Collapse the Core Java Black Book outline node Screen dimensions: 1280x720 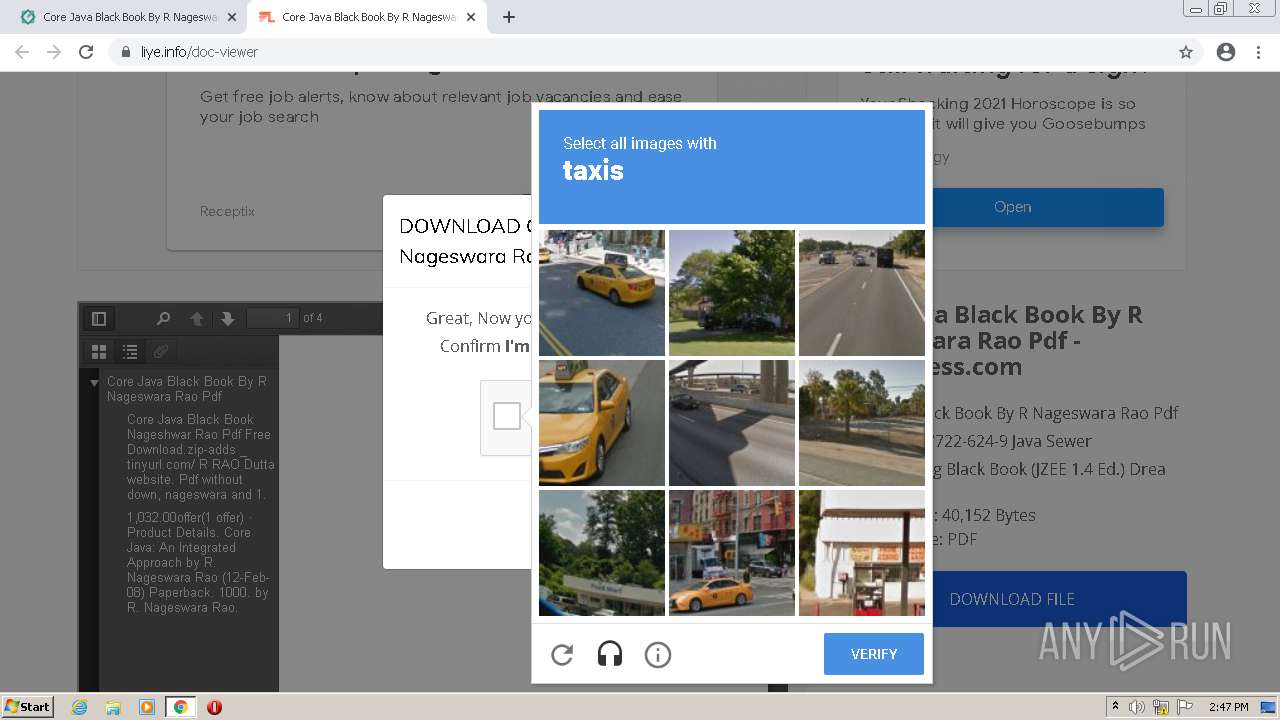(x=94, y=382)
